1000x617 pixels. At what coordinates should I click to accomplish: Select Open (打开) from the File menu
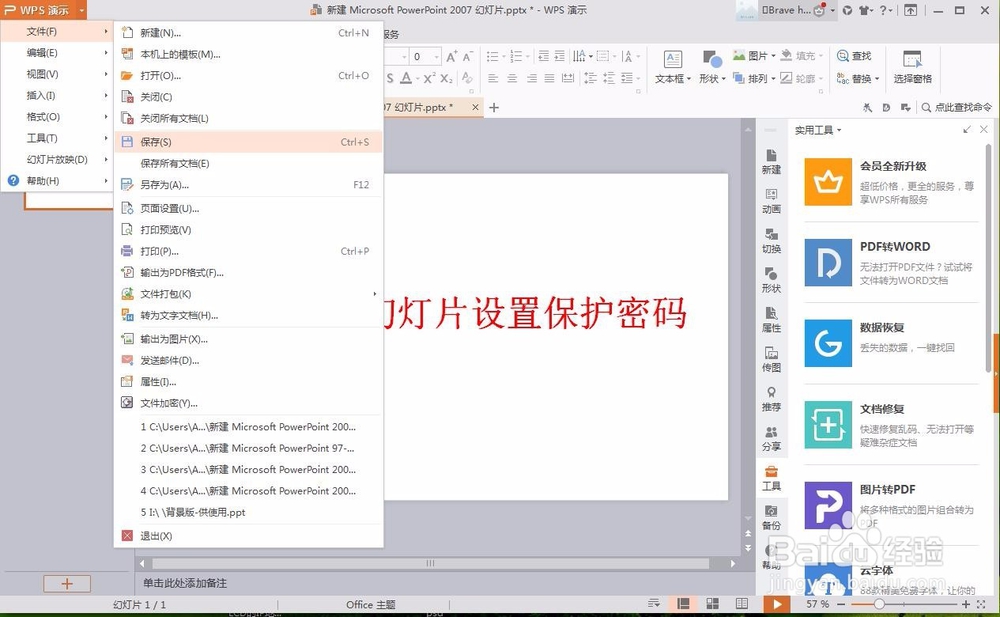click(x=249, y=75)
